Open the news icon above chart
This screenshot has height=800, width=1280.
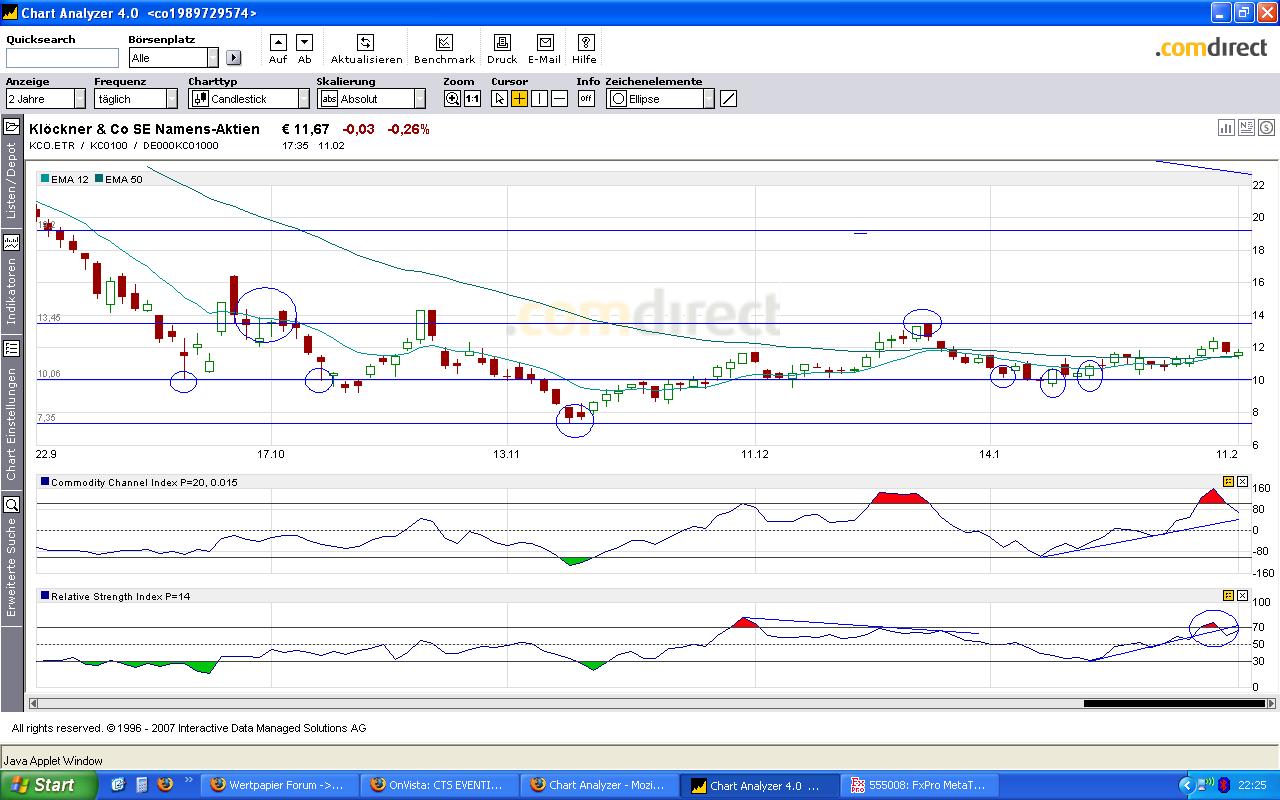tap(1246, 127)
